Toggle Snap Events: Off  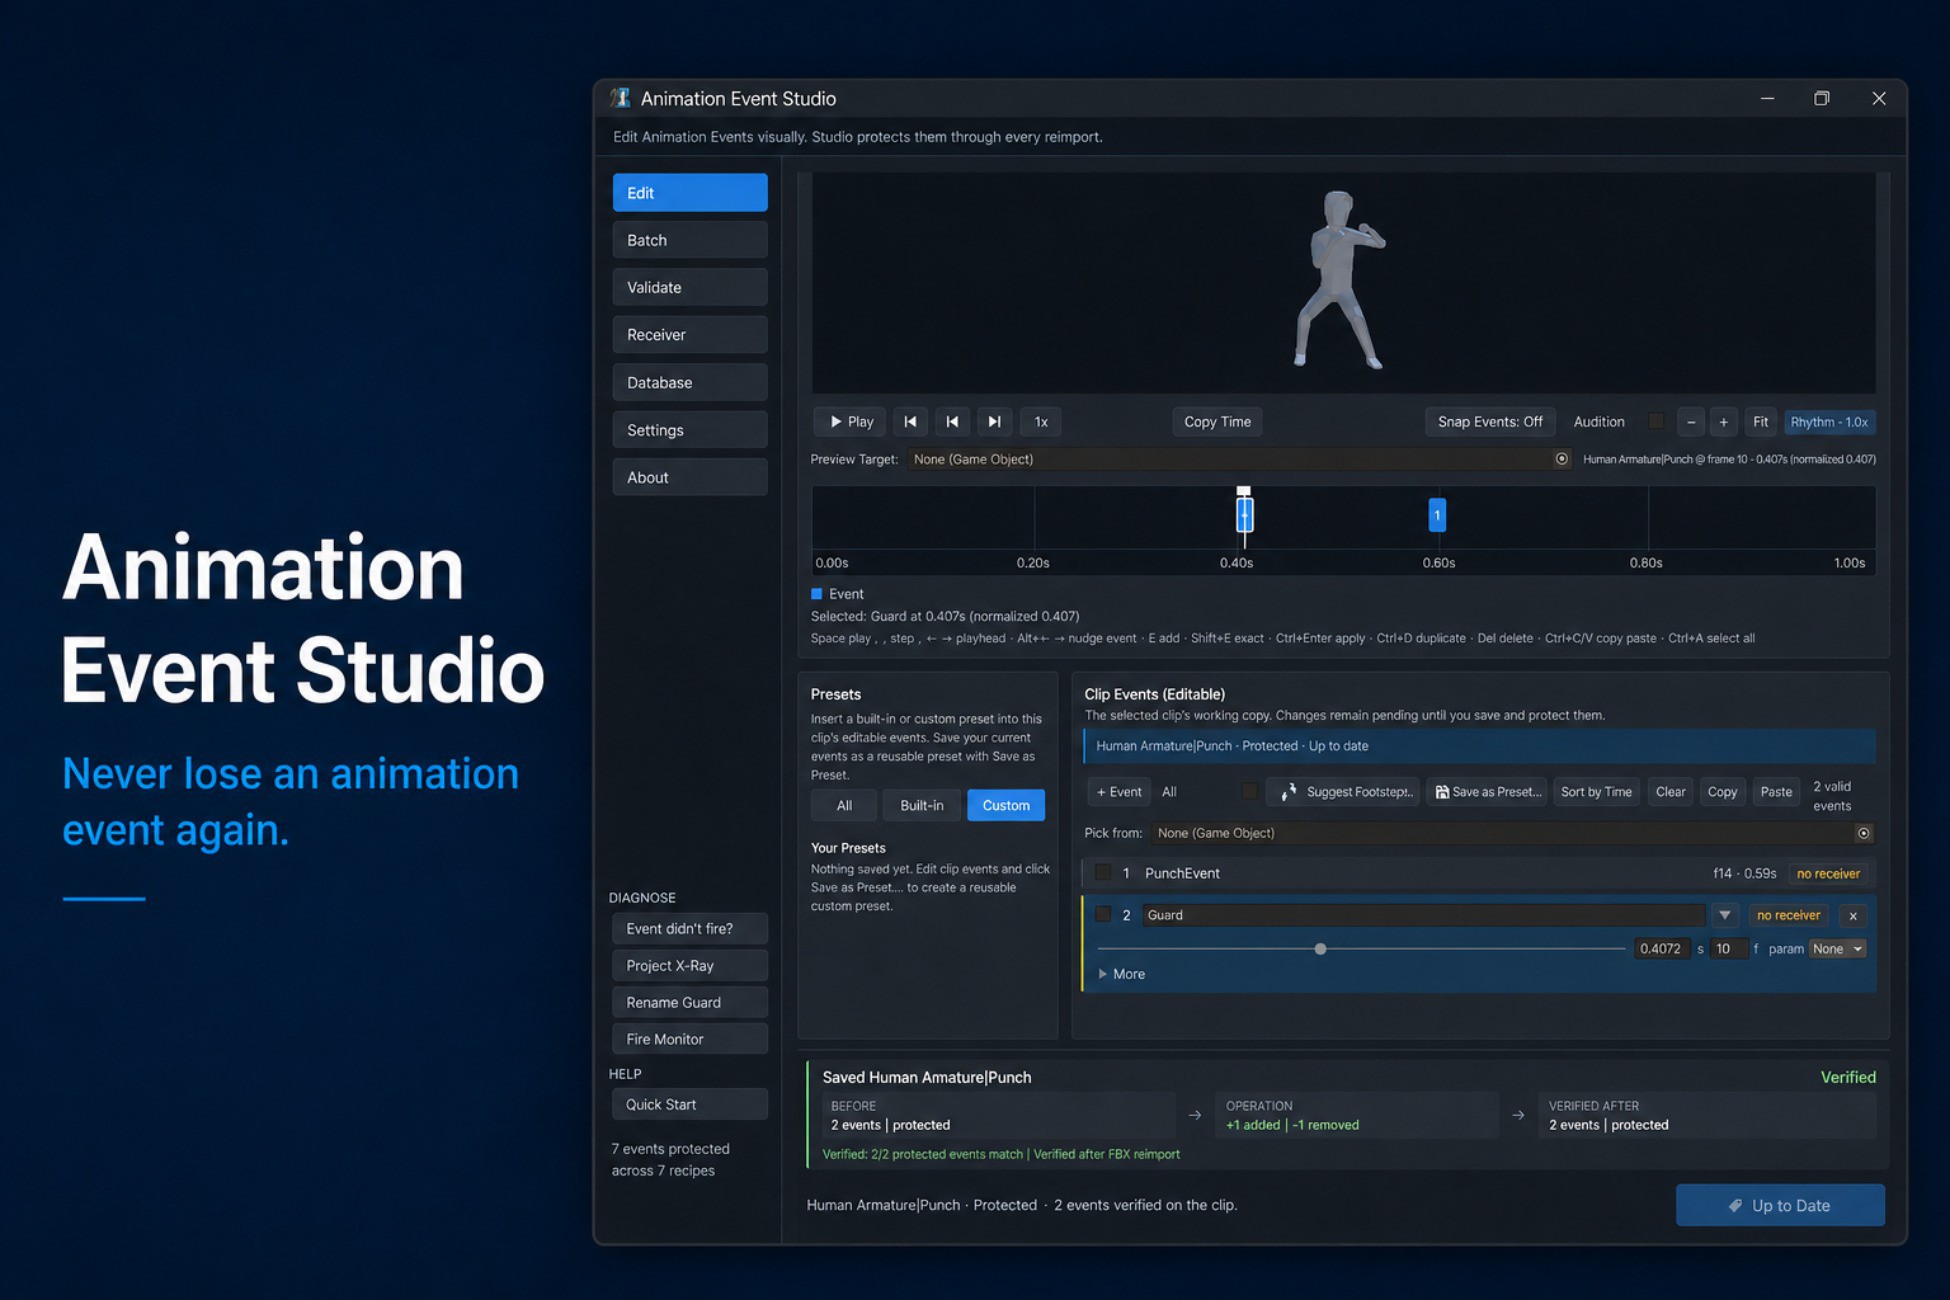coord(1489,422)
